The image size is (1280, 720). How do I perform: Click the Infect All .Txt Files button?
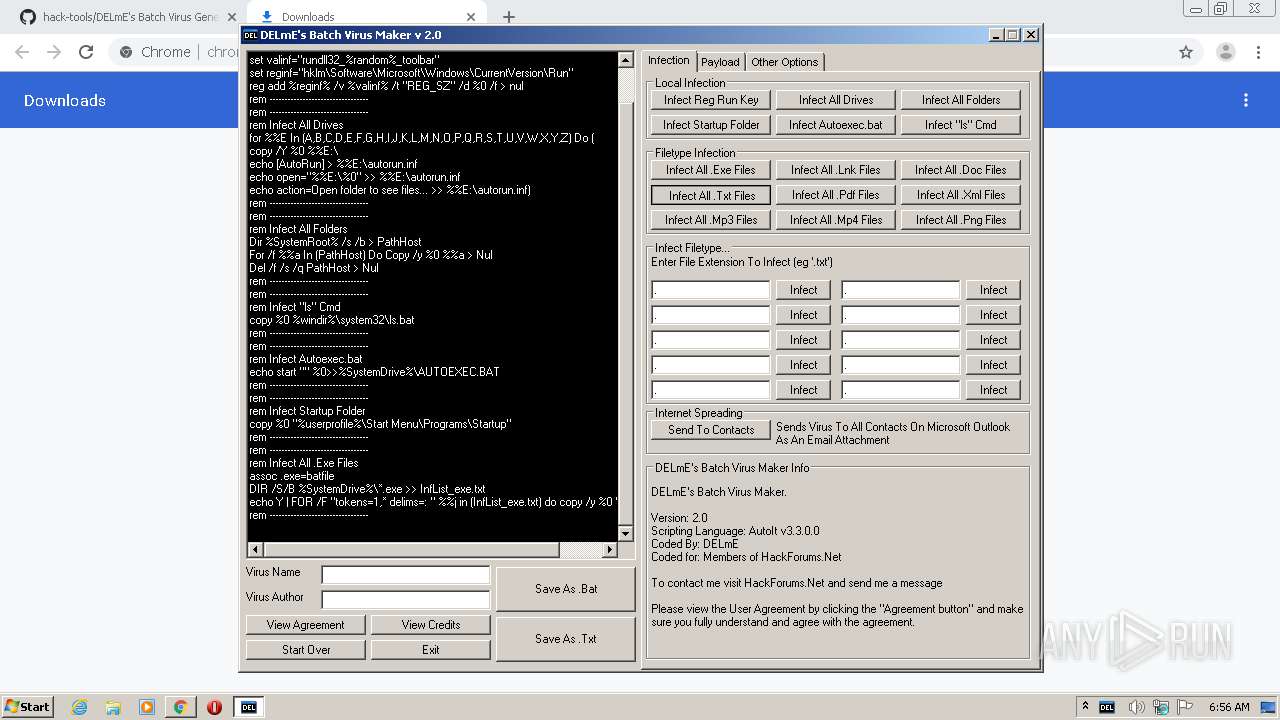[711, 195]
